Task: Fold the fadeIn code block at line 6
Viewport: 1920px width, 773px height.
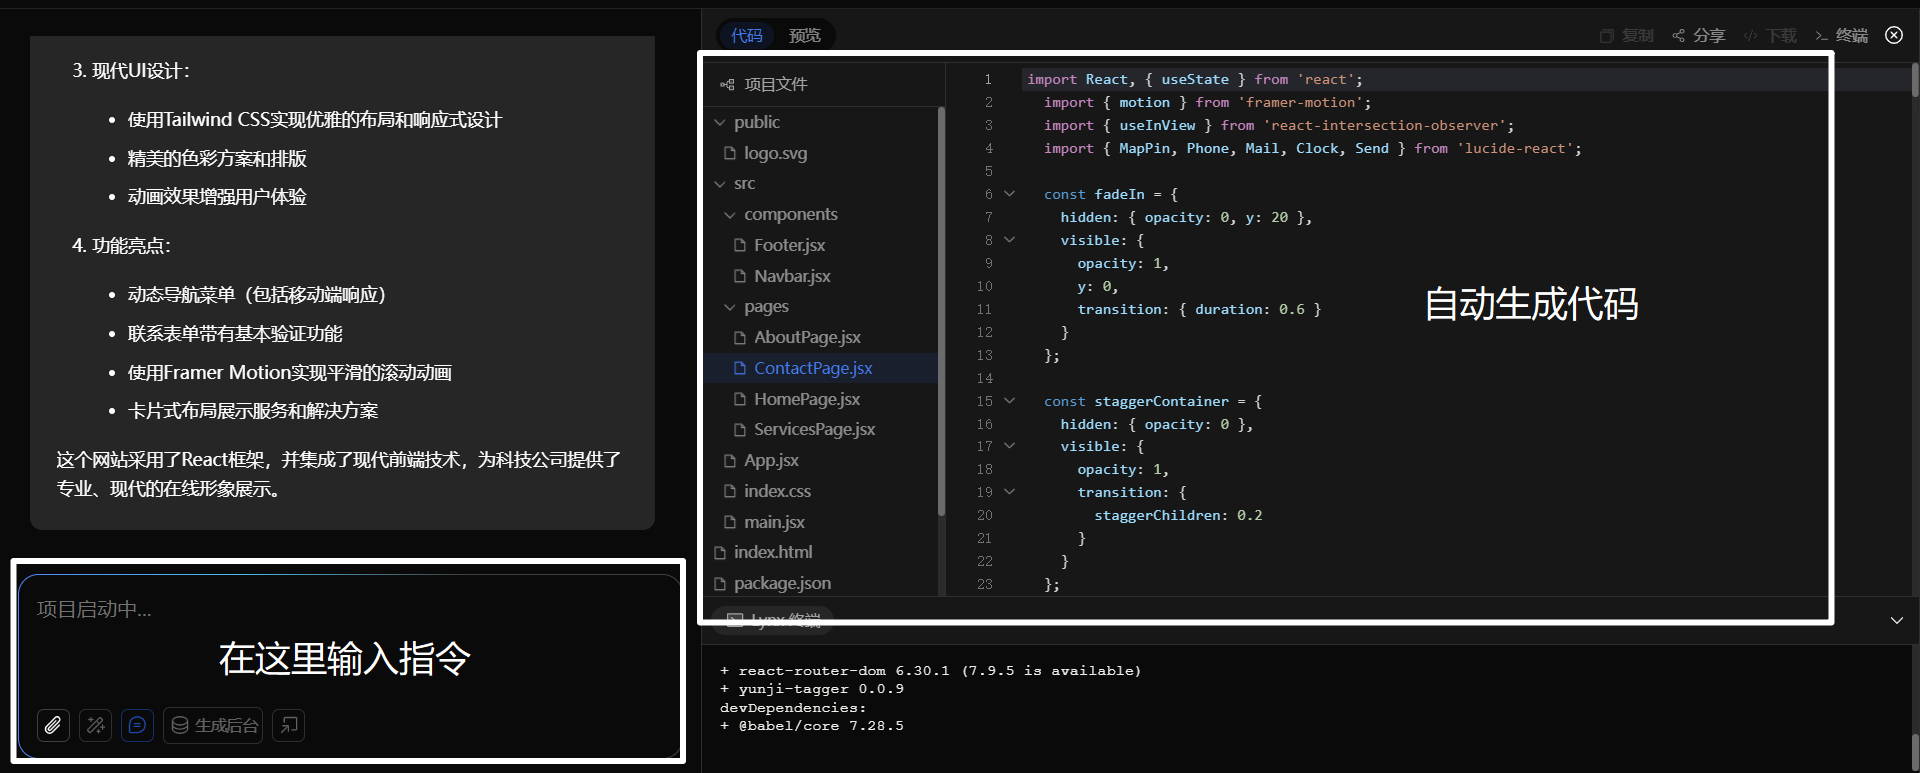Action: (1009, 194)
